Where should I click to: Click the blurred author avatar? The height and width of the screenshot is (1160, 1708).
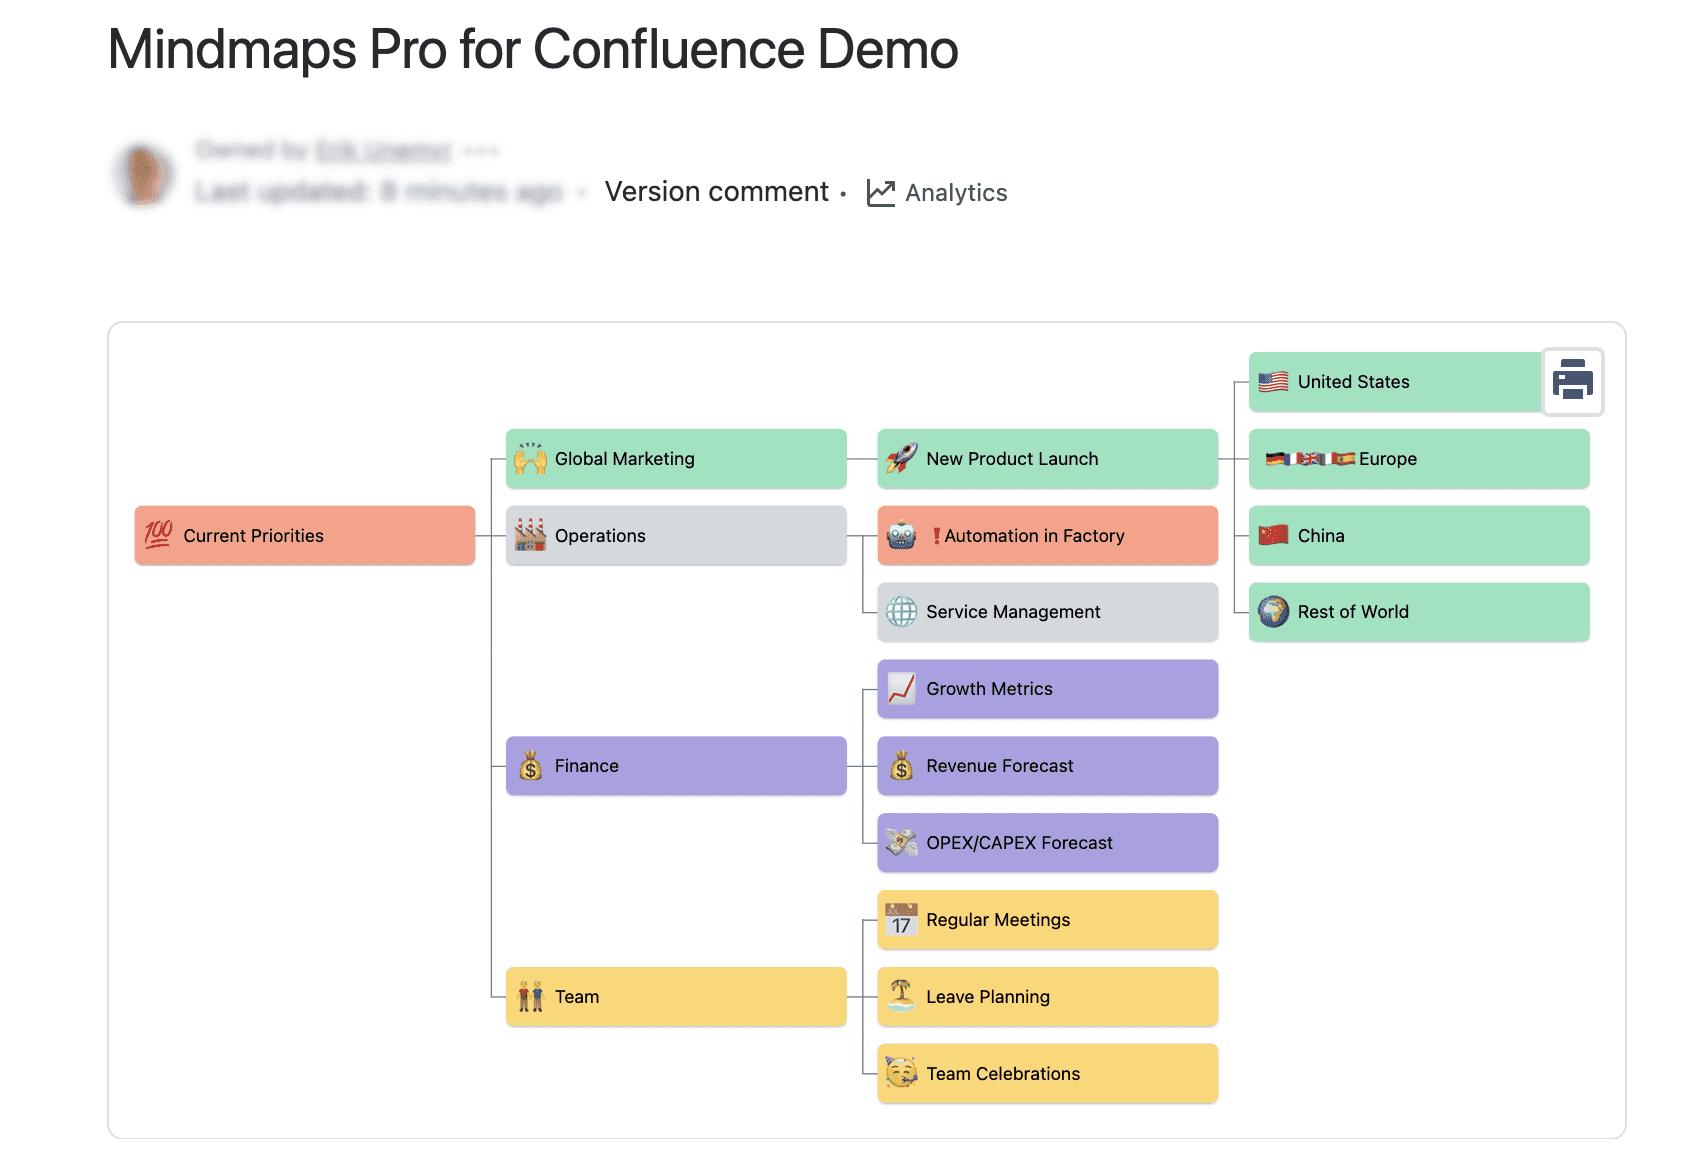click(x=146, y=175)
